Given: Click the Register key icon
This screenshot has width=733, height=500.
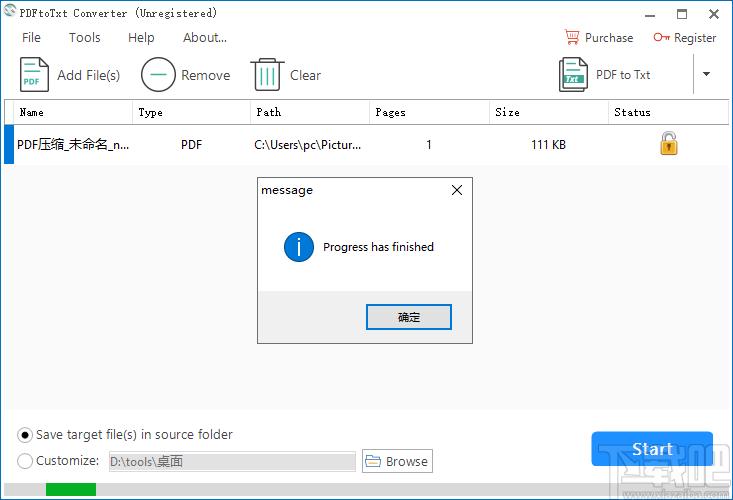Looking at the screenshot, I should pyautogui.click(x=661, y=37).
